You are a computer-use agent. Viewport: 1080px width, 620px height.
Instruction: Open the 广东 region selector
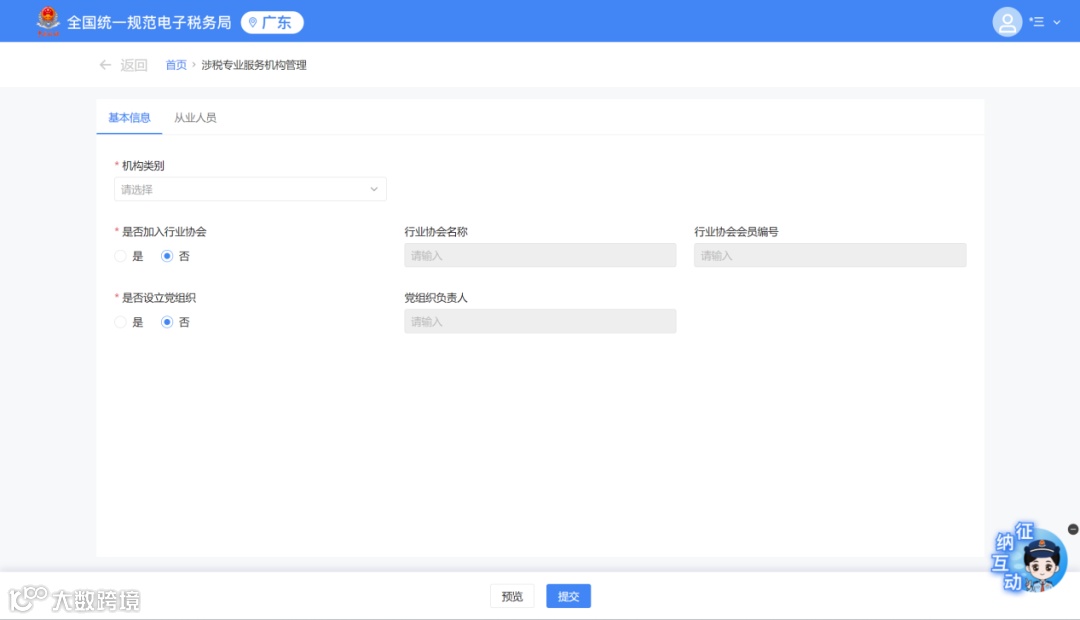(272, 22)
